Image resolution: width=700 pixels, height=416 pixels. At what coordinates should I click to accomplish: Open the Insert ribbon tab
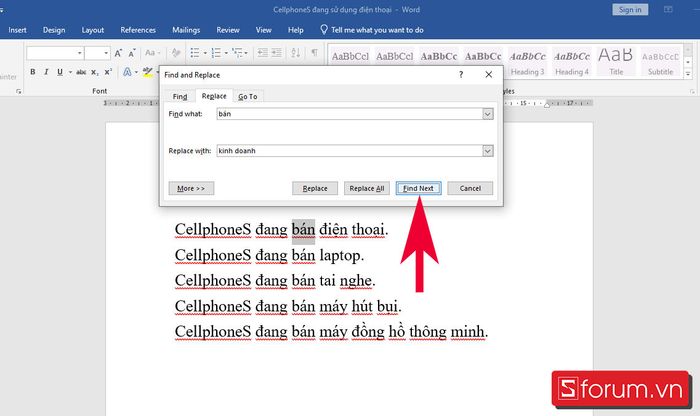[x=17, y=30]
